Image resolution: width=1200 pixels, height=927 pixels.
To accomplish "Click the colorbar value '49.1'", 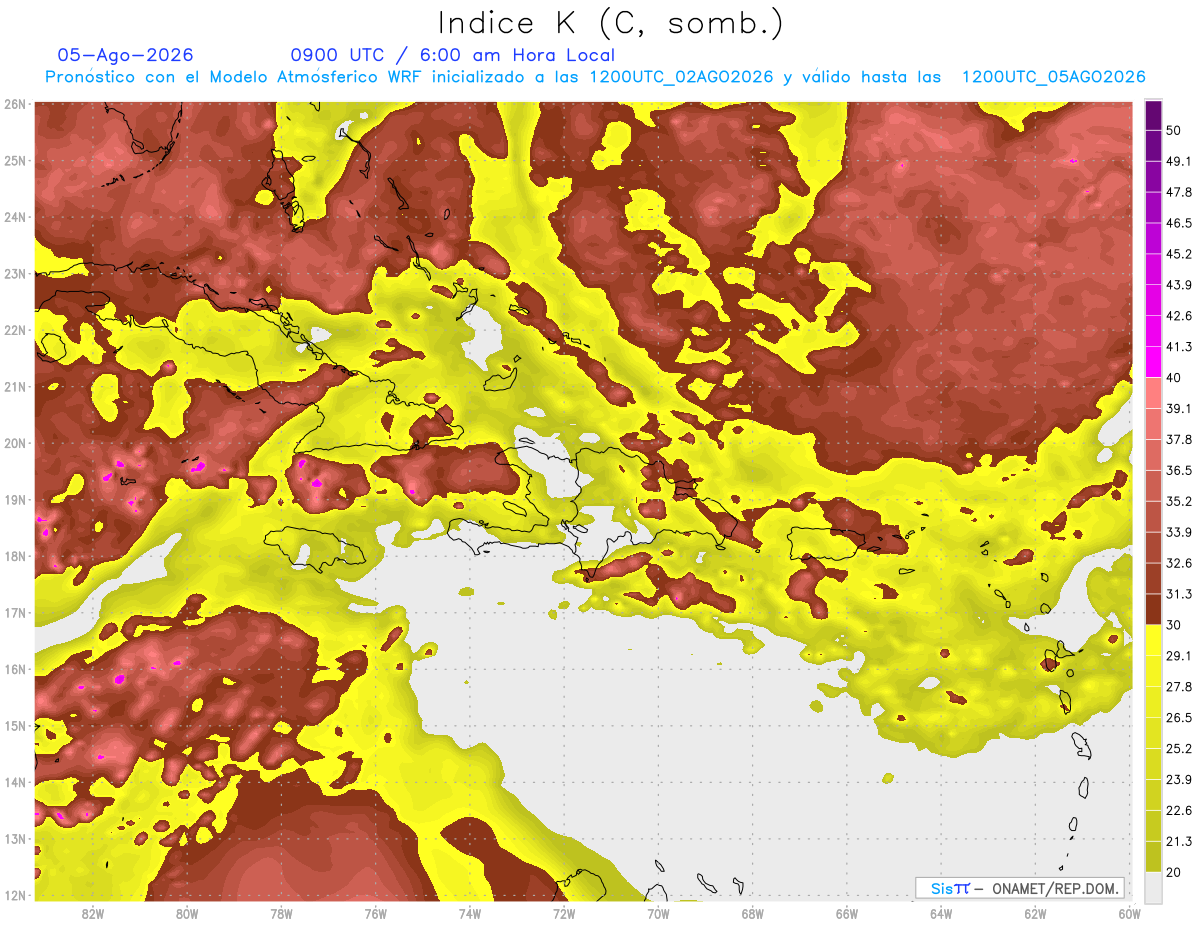I will [x=1179, y=161].
